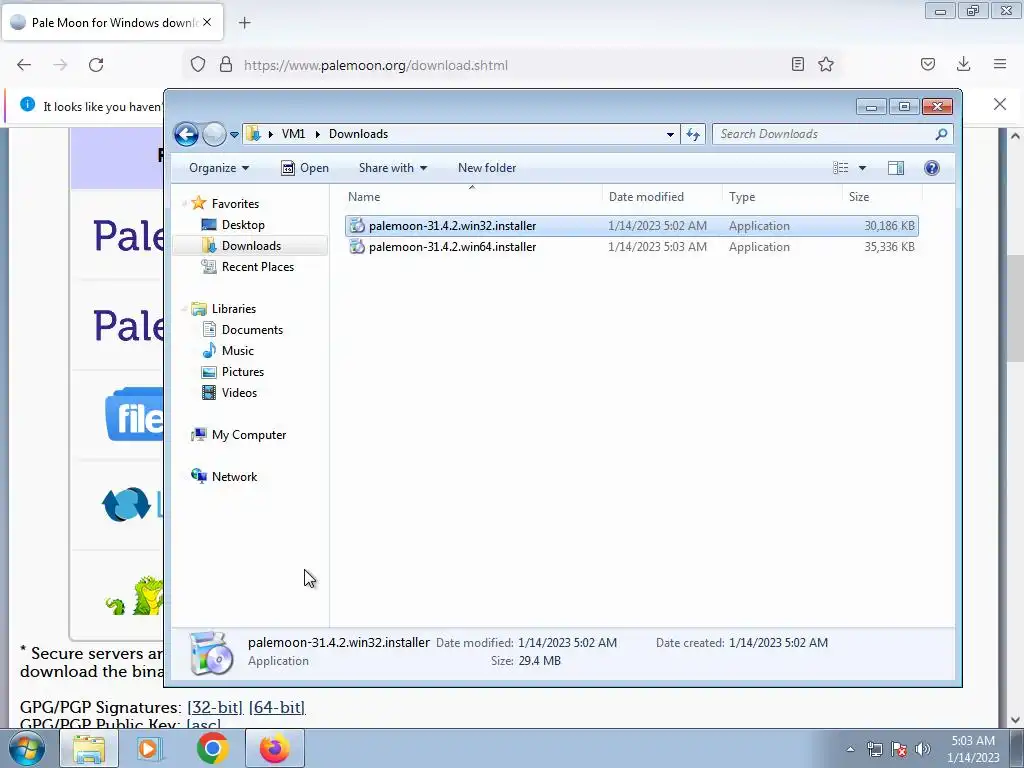The height and width of the screenshot is (768, 1024).
Task: Click the win64 installer file icon
Action: point(357,247)
